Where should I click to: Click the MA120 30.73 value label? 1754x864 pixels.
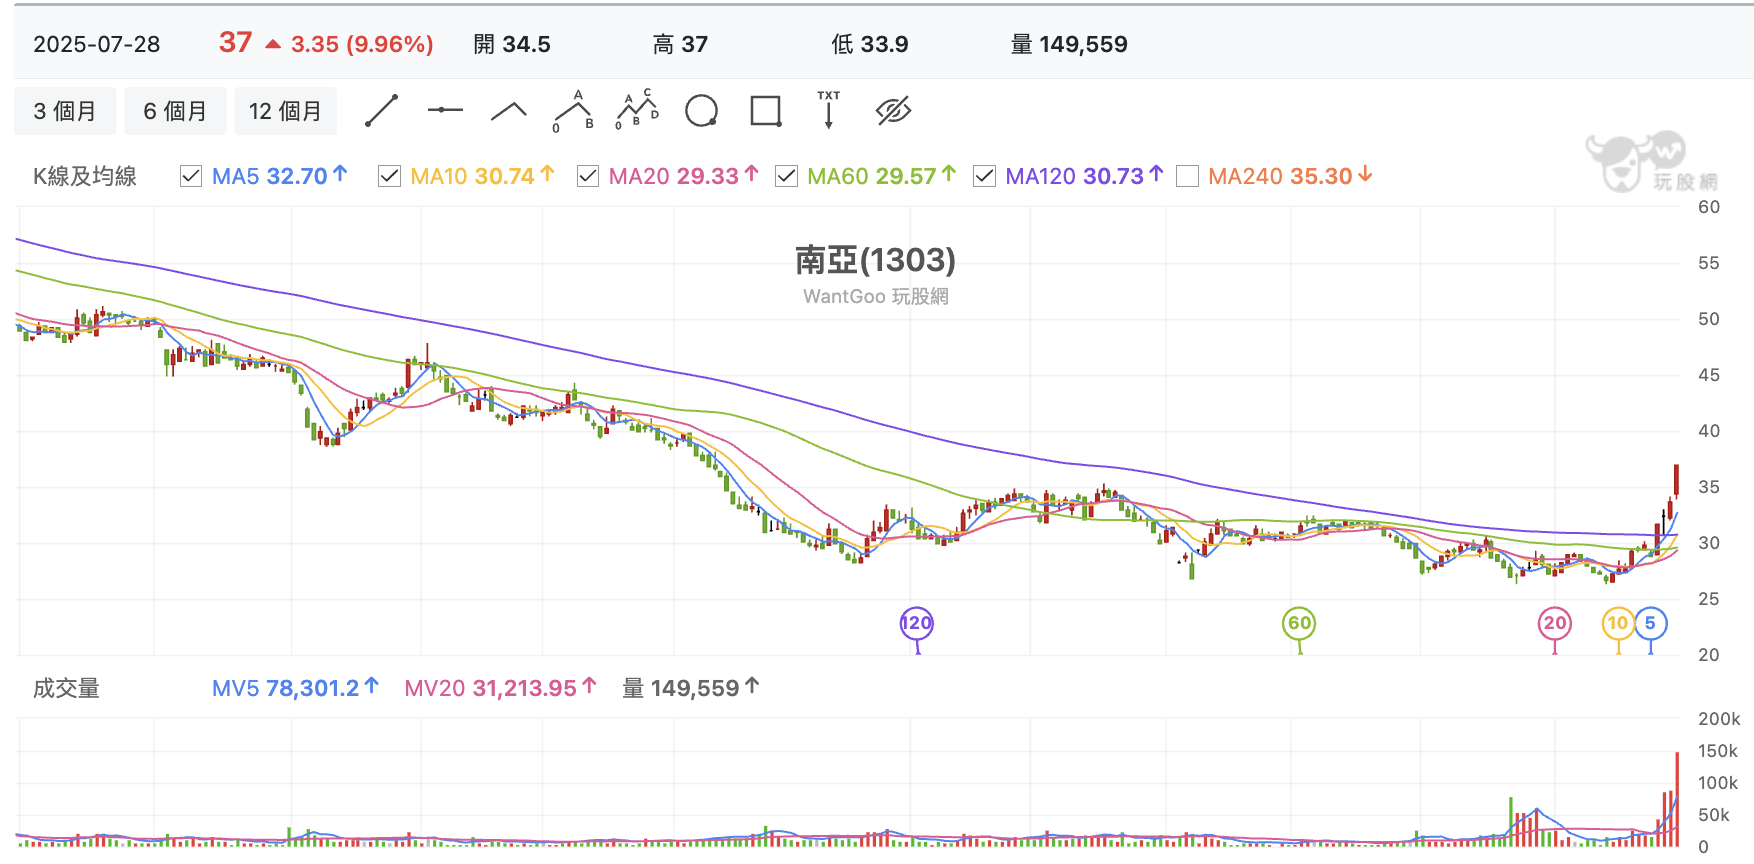pos(1084,176)
